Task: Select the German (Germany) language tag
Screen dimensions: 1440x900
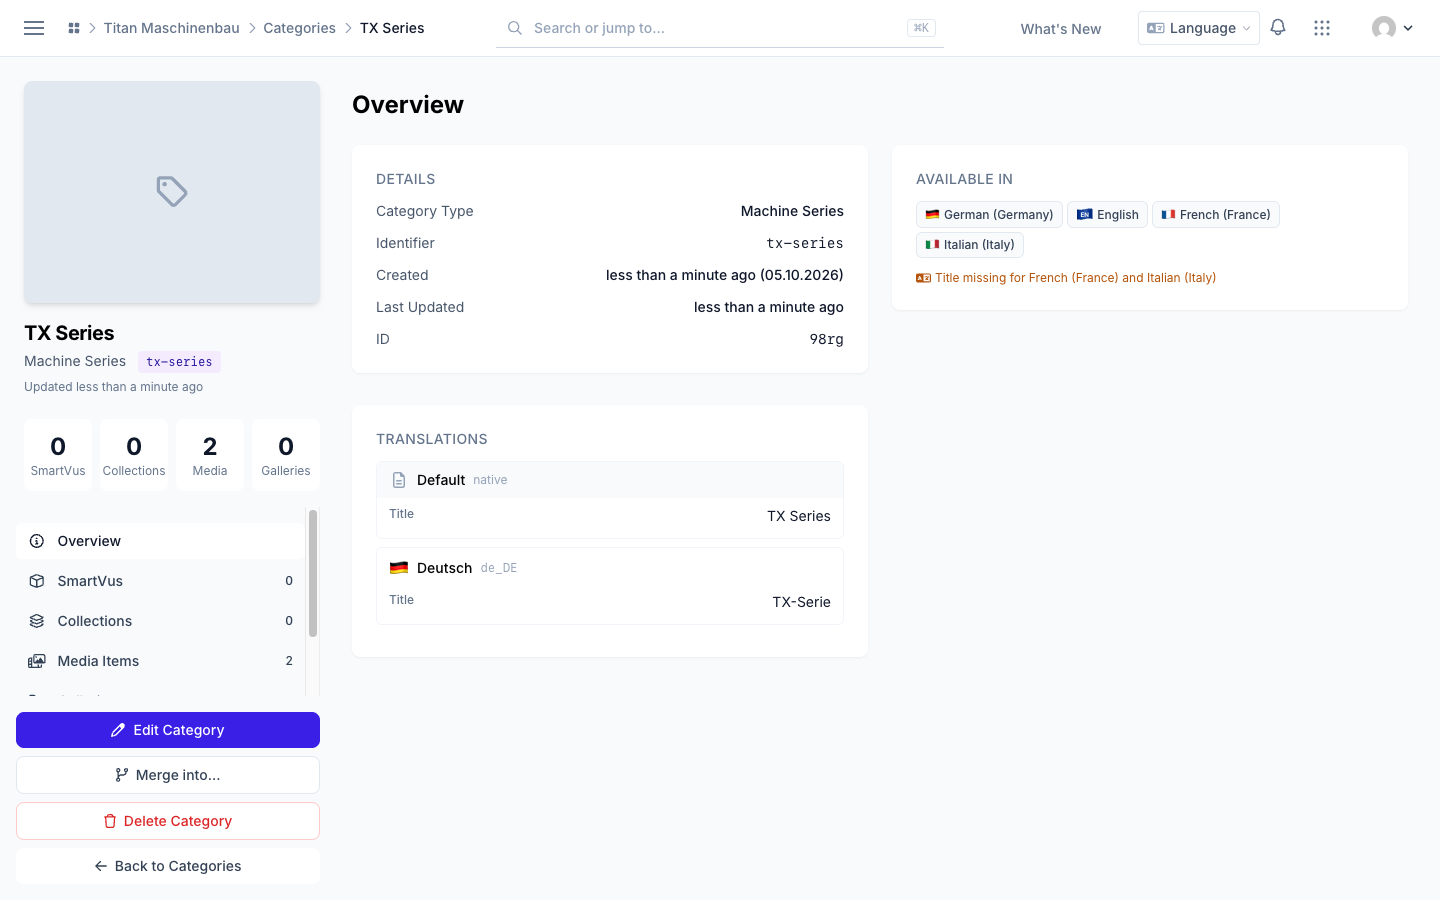Action: (989, 215)
